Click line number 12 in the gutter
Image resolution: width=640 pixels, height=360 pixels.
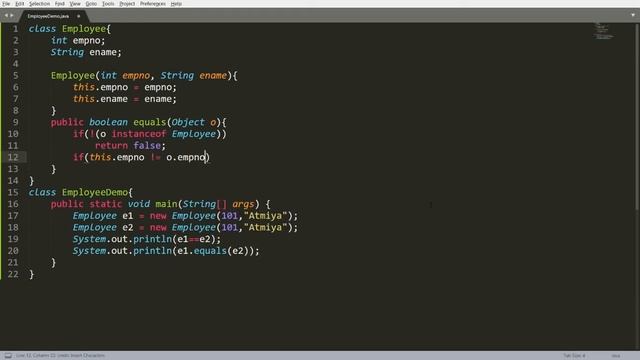coord(13,157)
